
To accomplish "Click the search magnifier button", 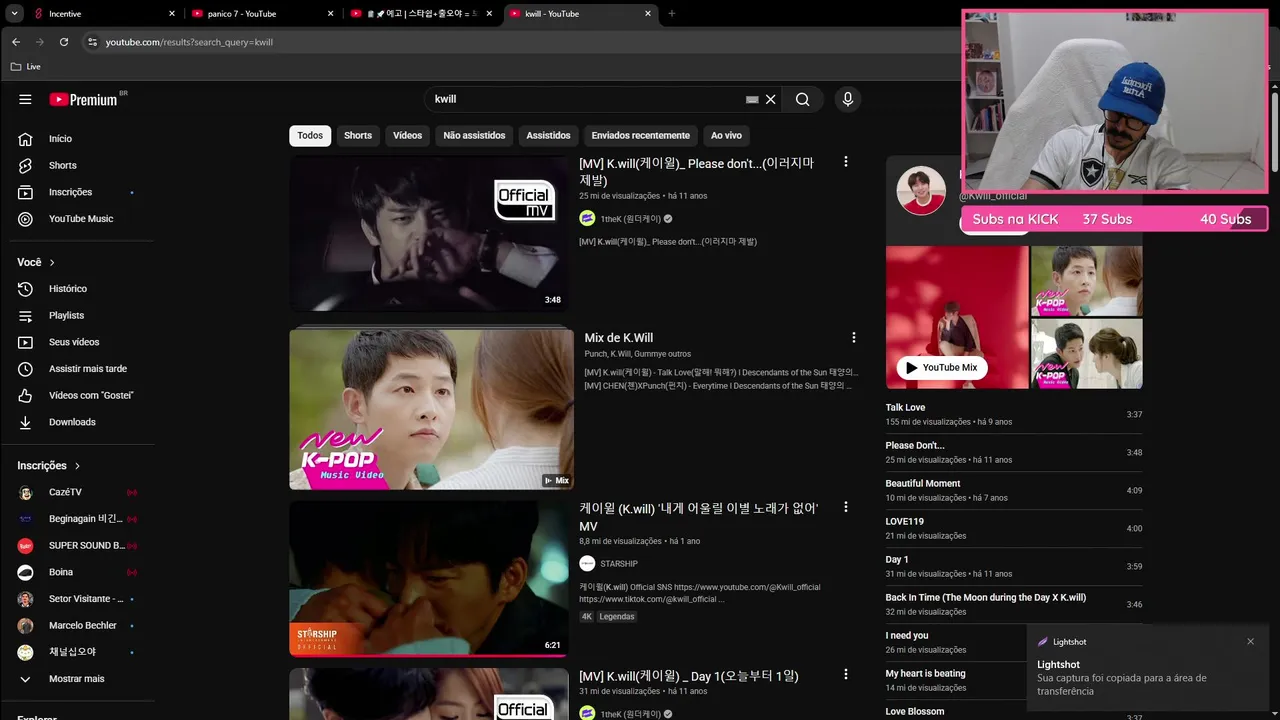I will [802, 99].
